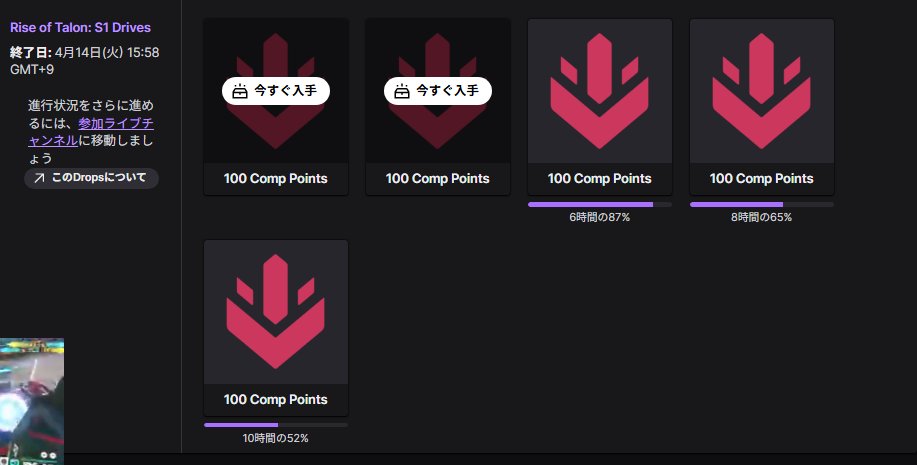917x465 pixels.
Task: Click the progress bar showing 10時間の52%
Action: (x=275, y=425)
